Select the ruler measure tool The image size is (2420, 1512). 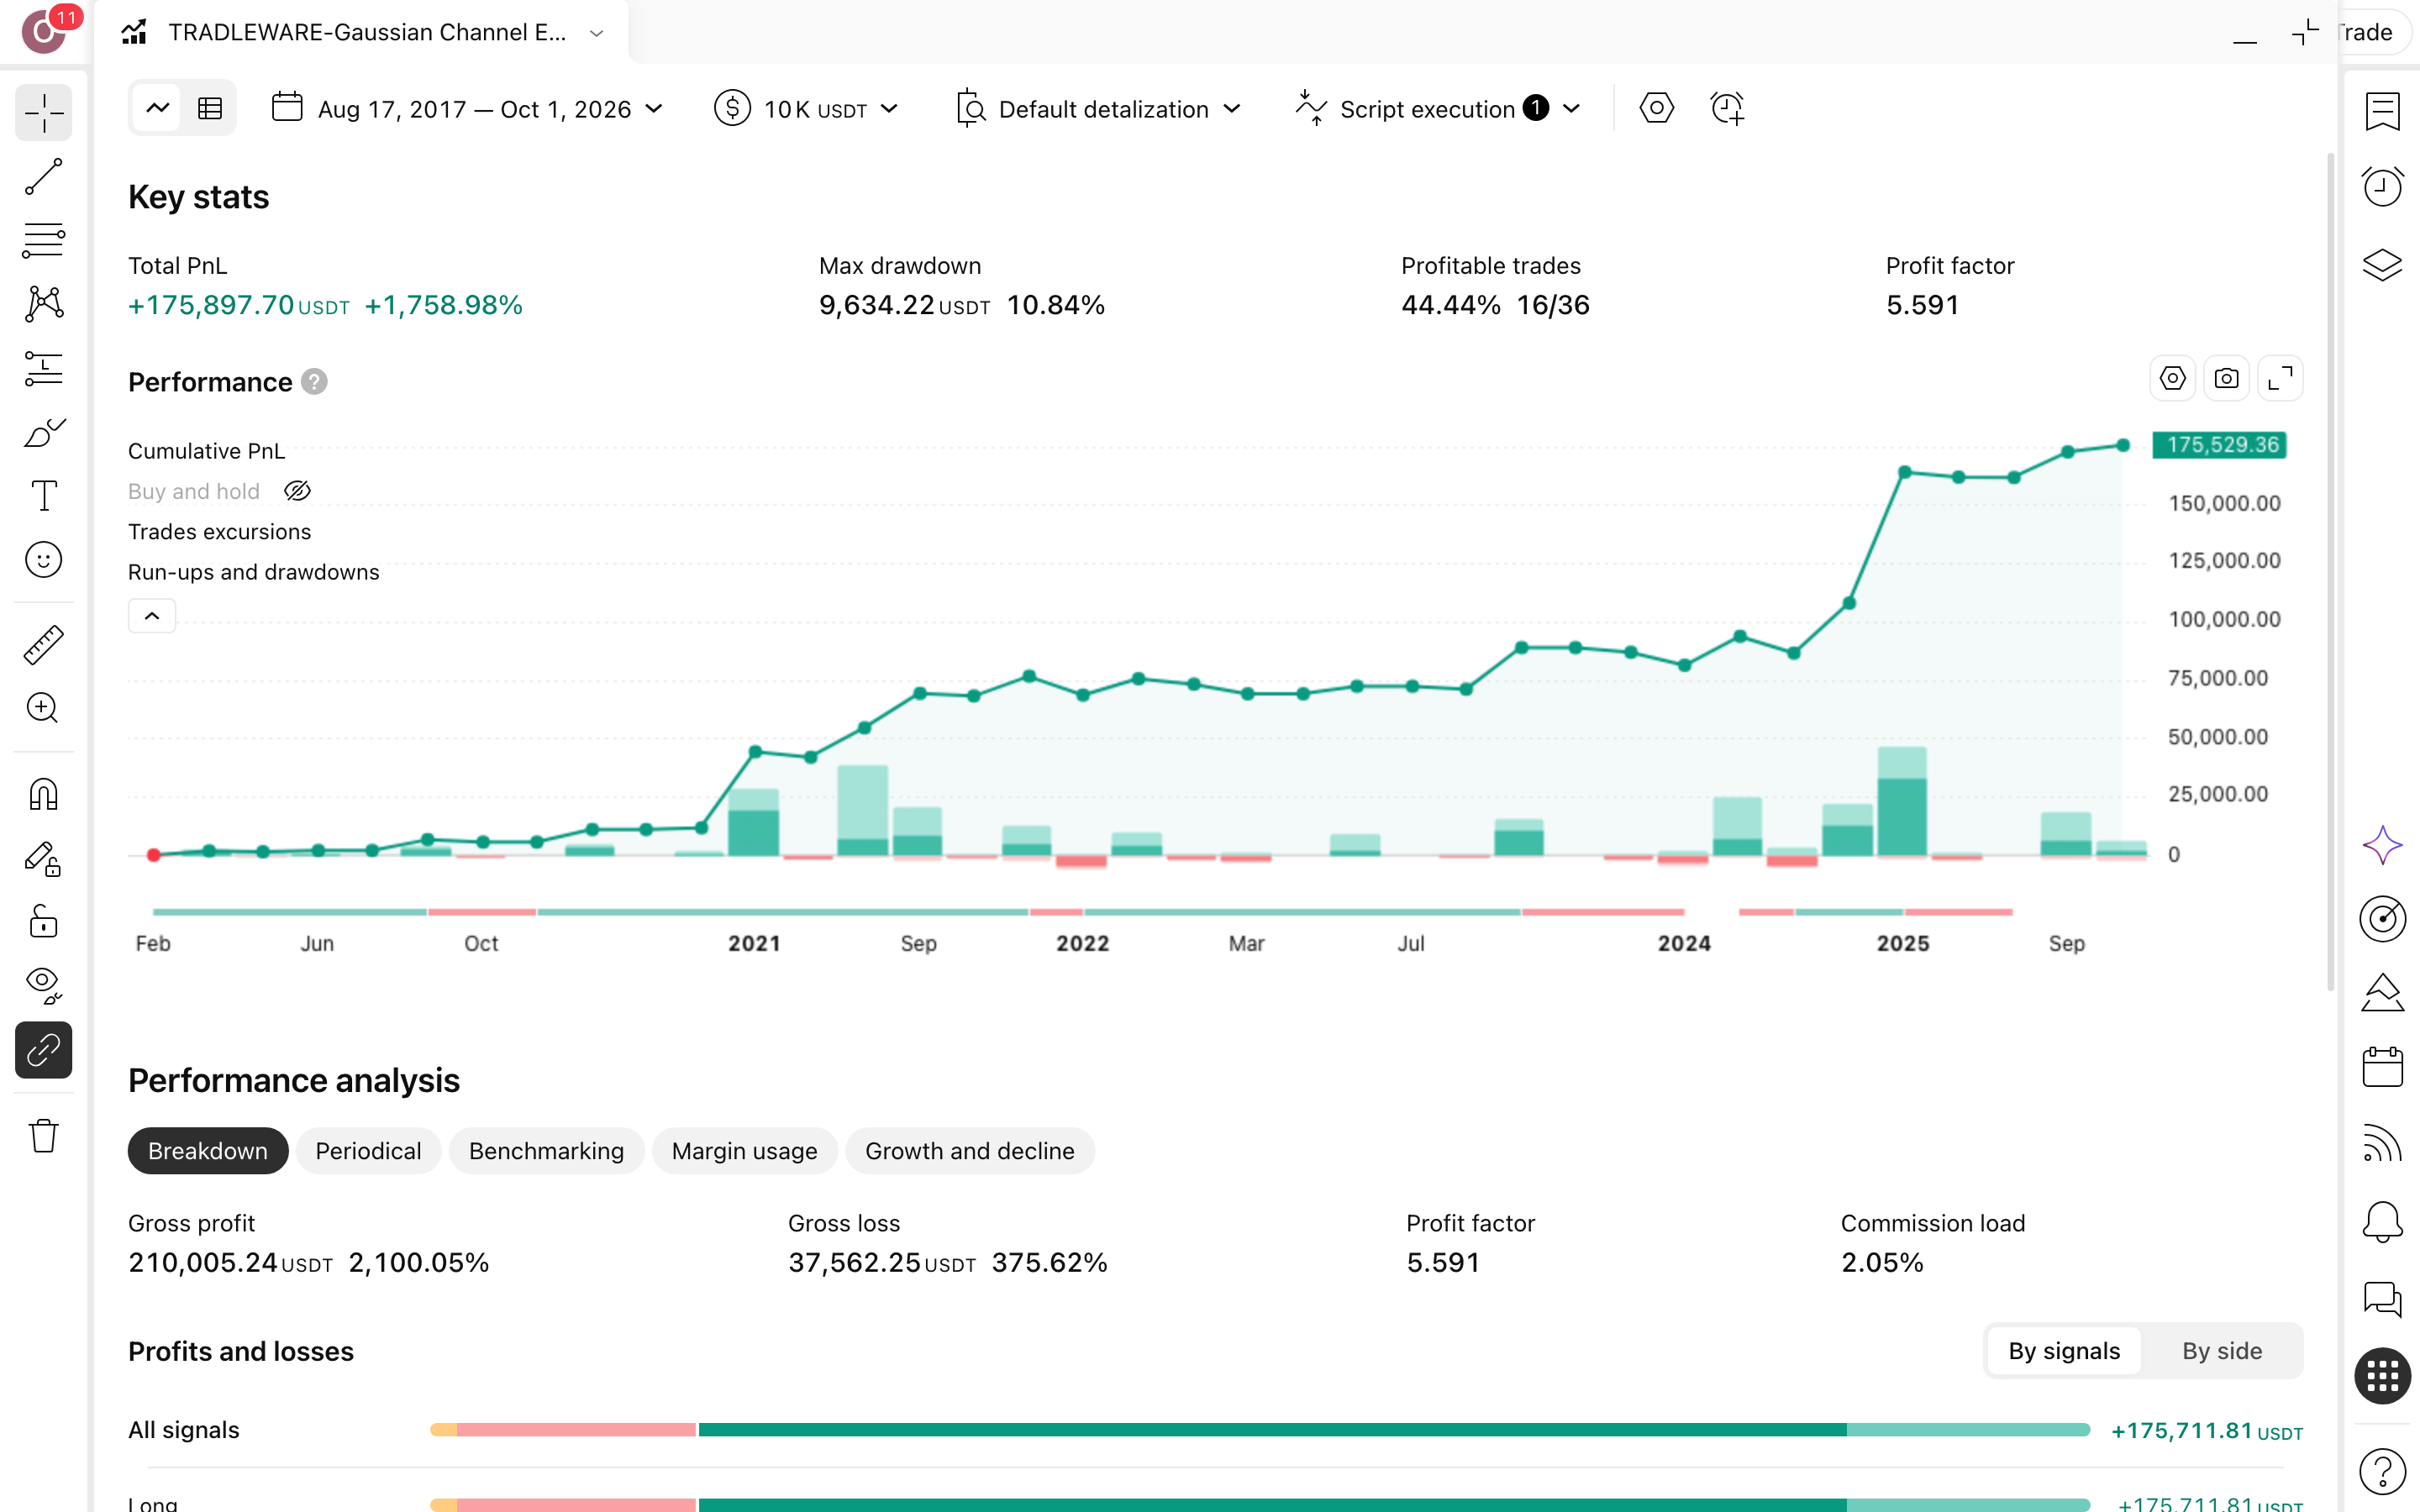44,645
